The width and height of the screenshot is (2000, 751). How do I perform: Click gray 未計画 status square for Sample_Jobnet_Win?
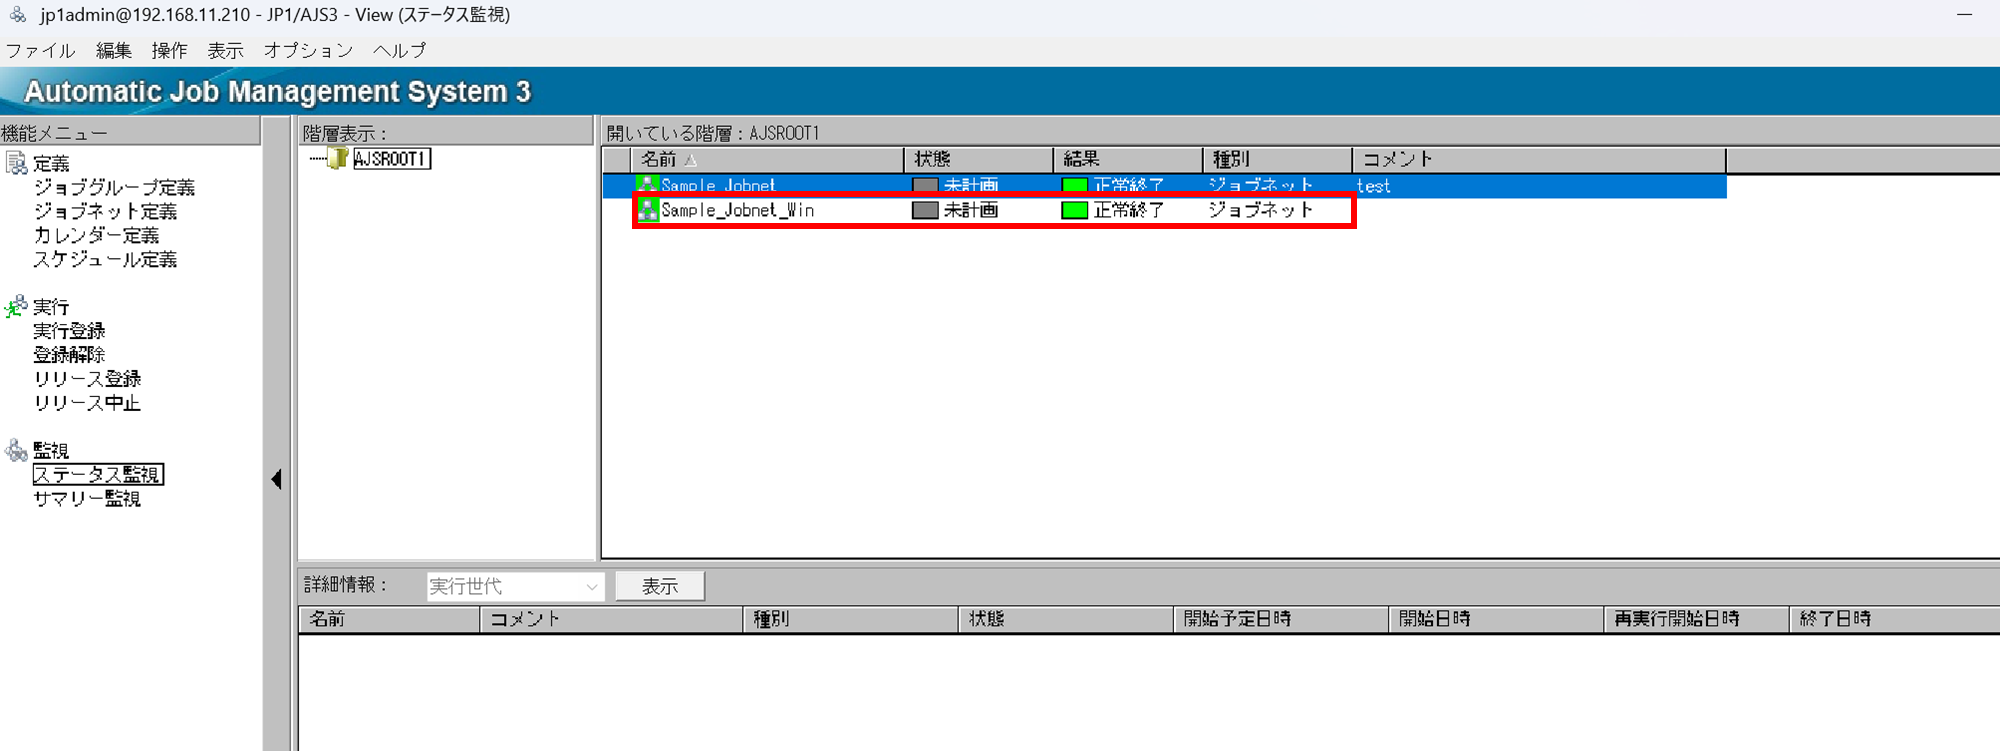[925, 210]
